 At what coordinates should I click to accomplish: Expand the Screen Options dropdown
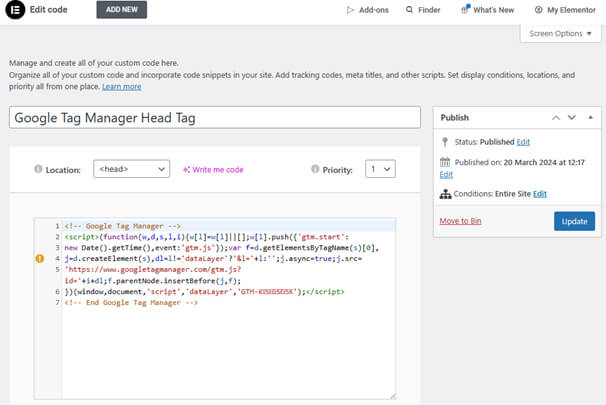coord(560,34)
